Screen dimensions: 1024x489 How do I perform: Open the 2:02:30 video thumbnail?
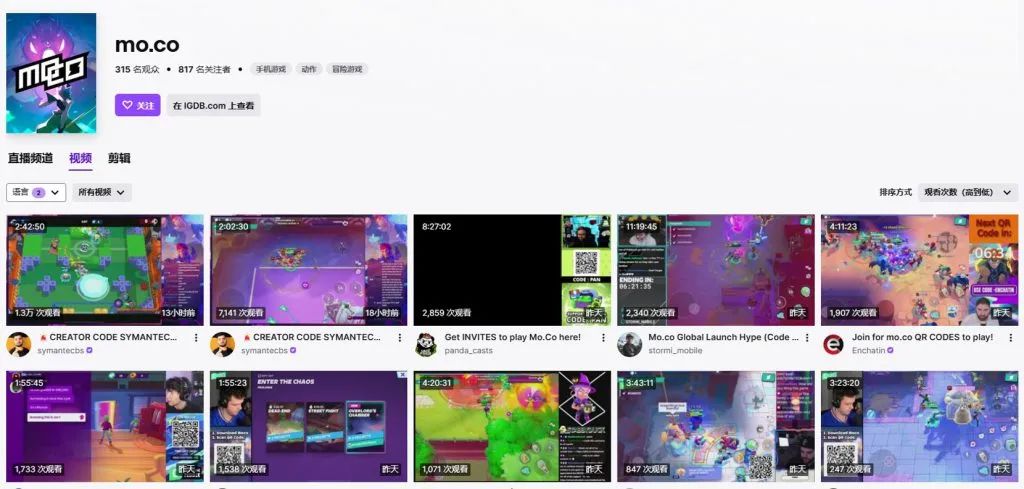click(x=308, y=270)
